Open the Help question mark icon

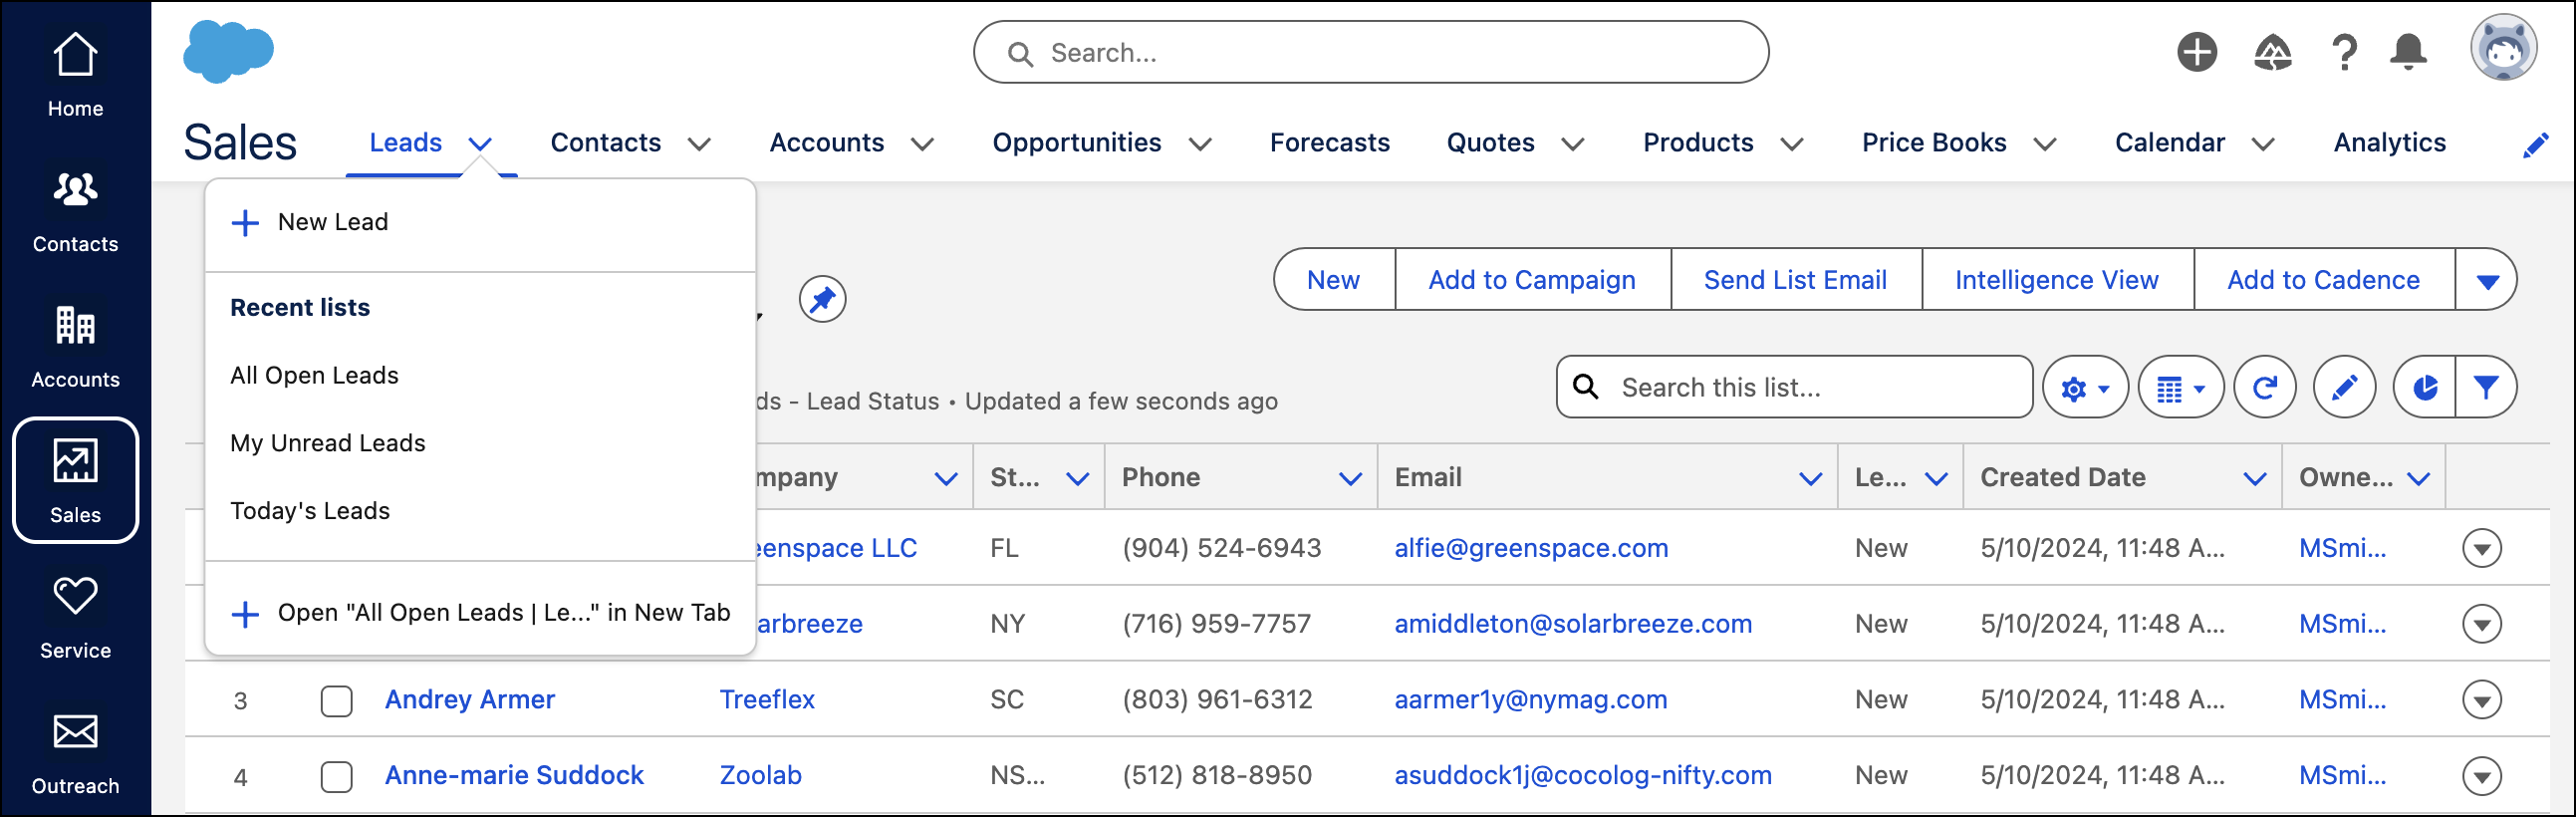point(2344,52)
